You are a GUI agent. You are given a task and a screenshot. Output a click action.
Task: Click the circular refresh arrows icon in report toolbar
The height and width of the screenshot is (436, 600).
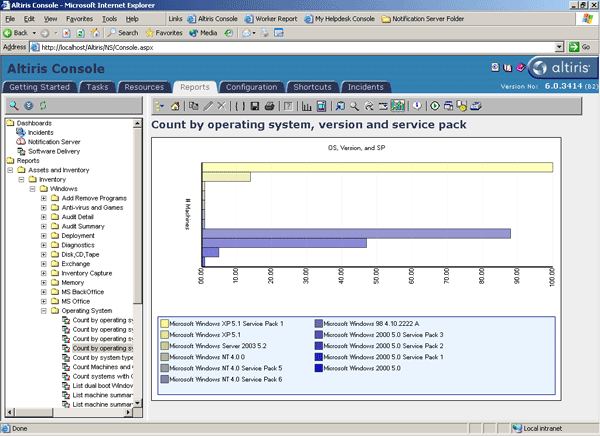[x=369, y=106]
